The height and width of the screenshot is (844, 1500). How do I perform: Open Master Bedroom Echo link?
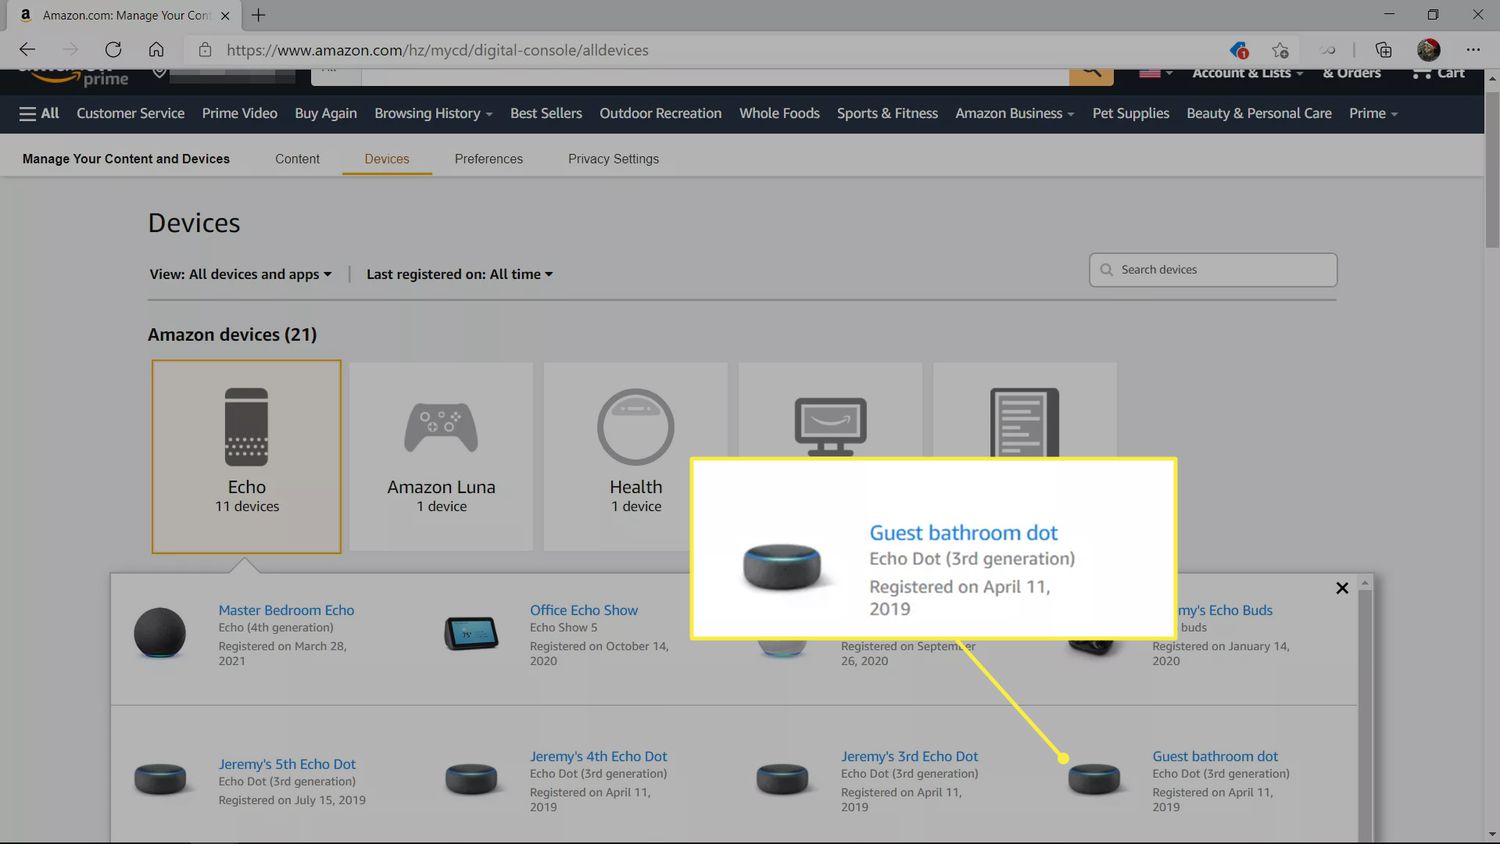(x=286, y=610)
